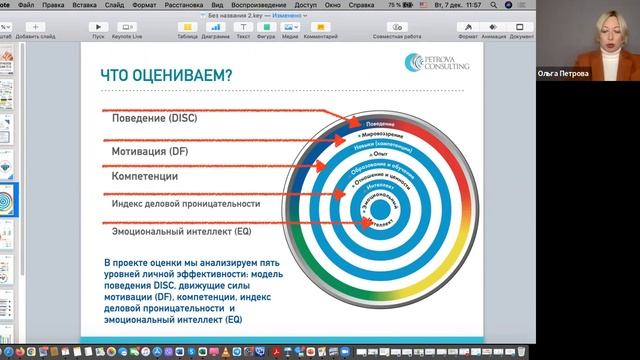The height and width of the screenshot is (360, 640).
Task: Click the Add Slide plus button
Action: tap(36, 27)
